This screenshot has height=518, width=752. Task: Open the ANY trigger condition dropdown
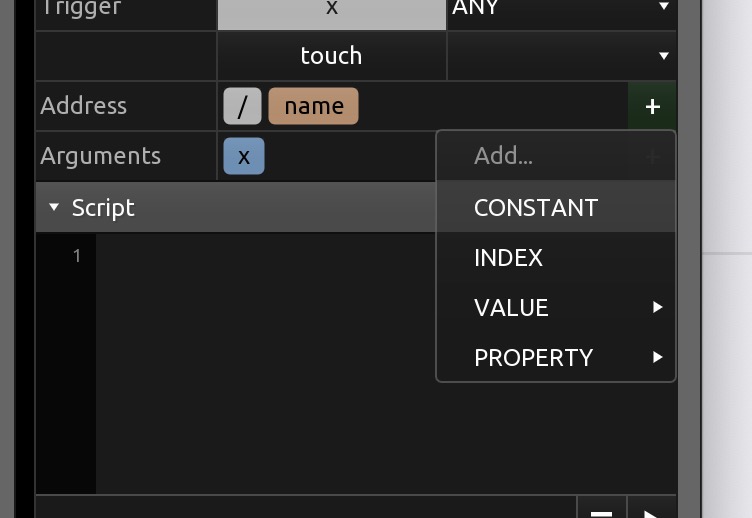coord(560,12)
